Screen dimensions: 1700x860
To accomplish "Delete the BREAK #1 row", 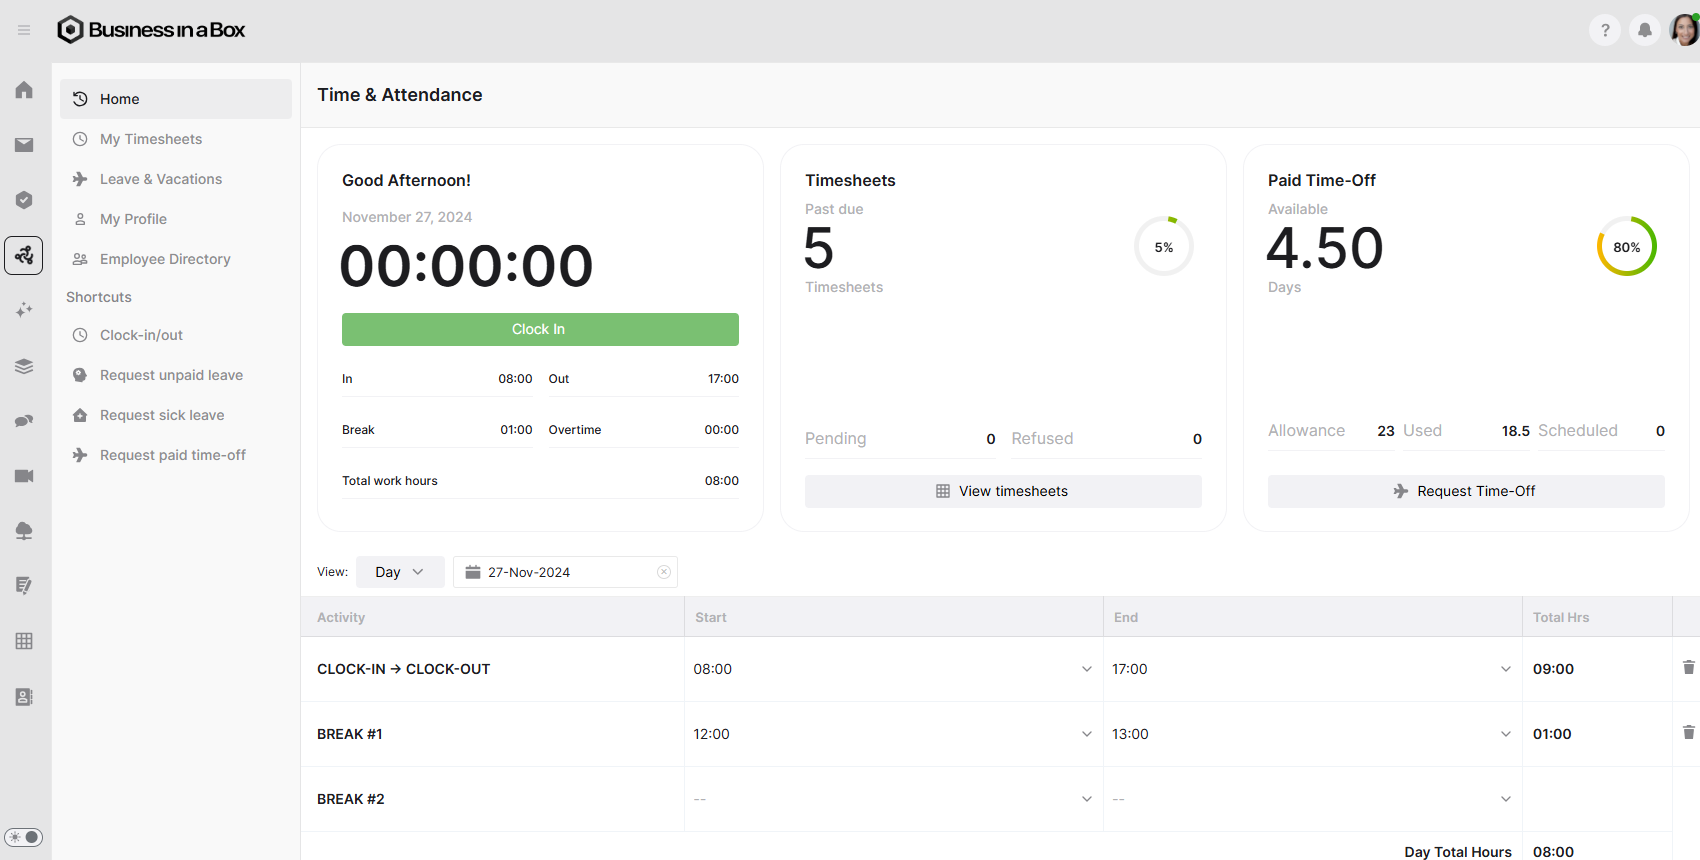I will click(x=1688, y=732).
